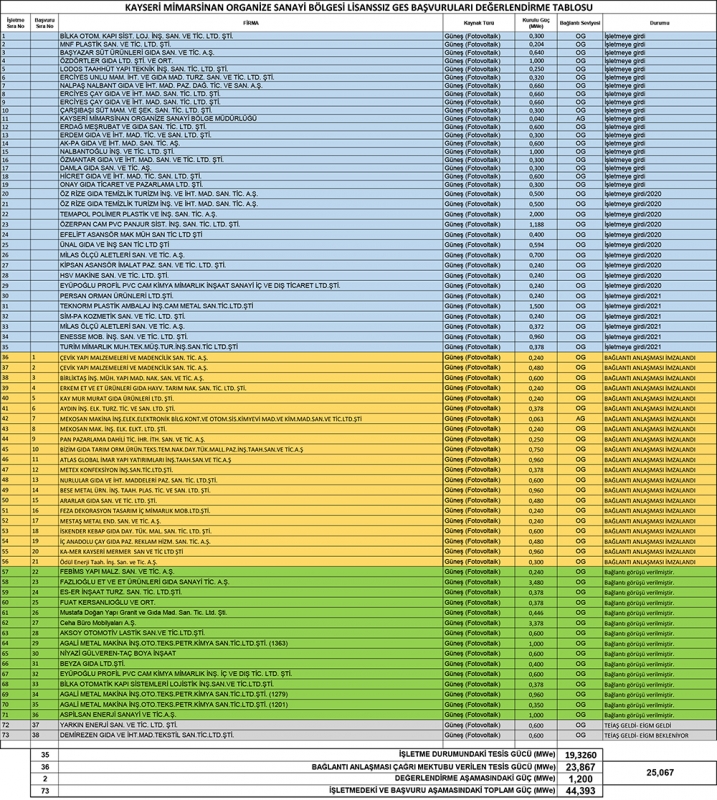Select FEBİMS YAPI MALZ. cell
717x800 pixels.
251,572
